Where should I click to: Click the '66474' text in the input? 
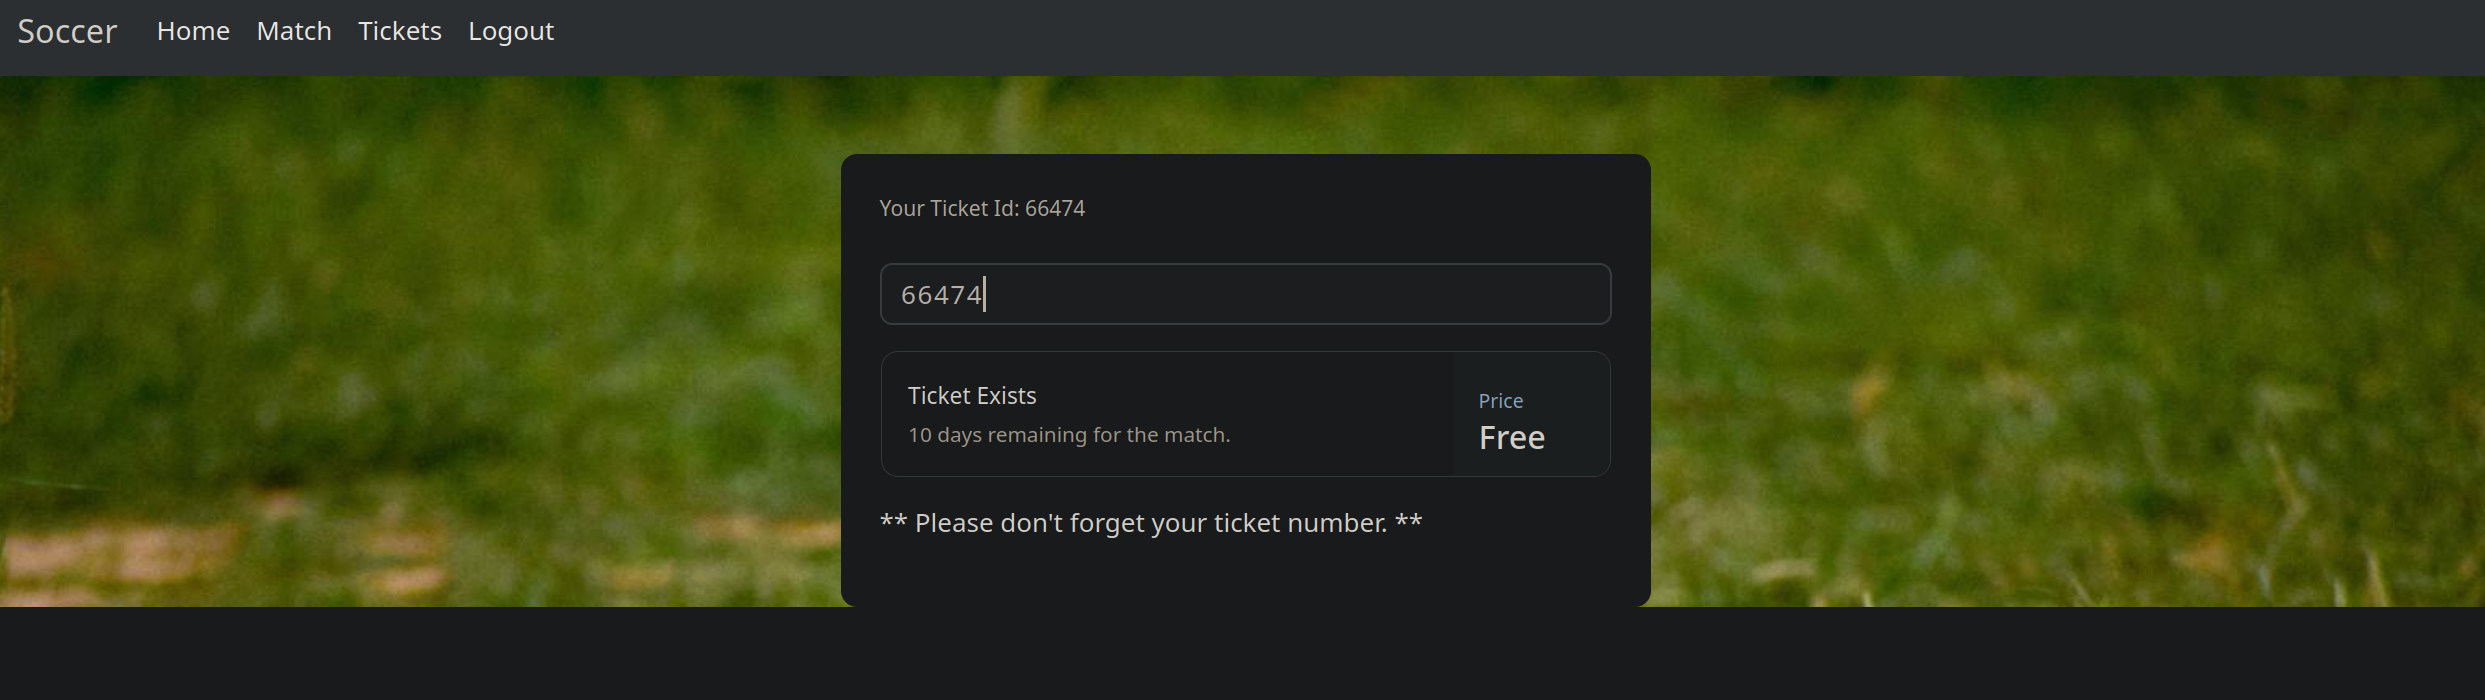click(941, 295)
